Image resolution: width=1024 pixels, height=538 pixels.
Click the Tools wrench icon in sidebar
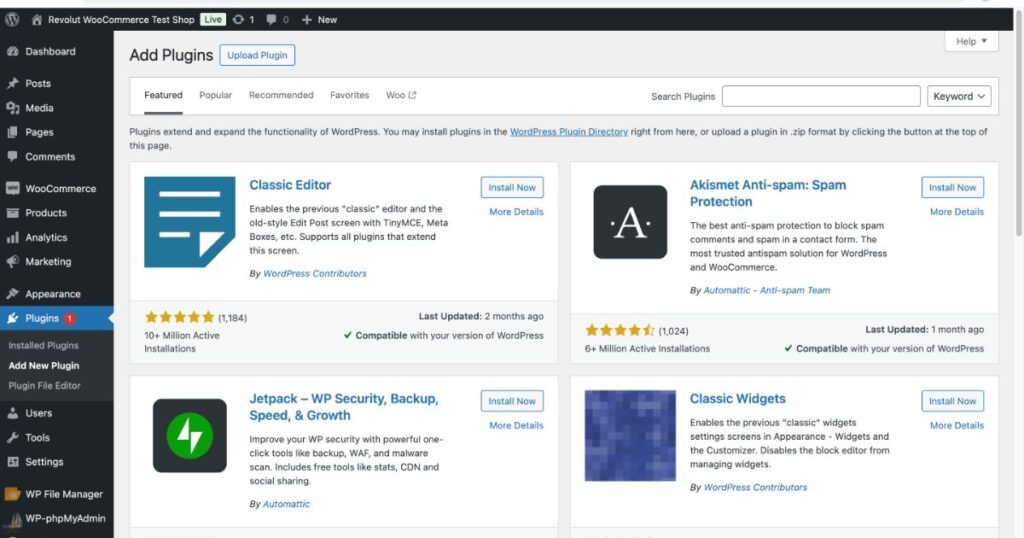12,437
